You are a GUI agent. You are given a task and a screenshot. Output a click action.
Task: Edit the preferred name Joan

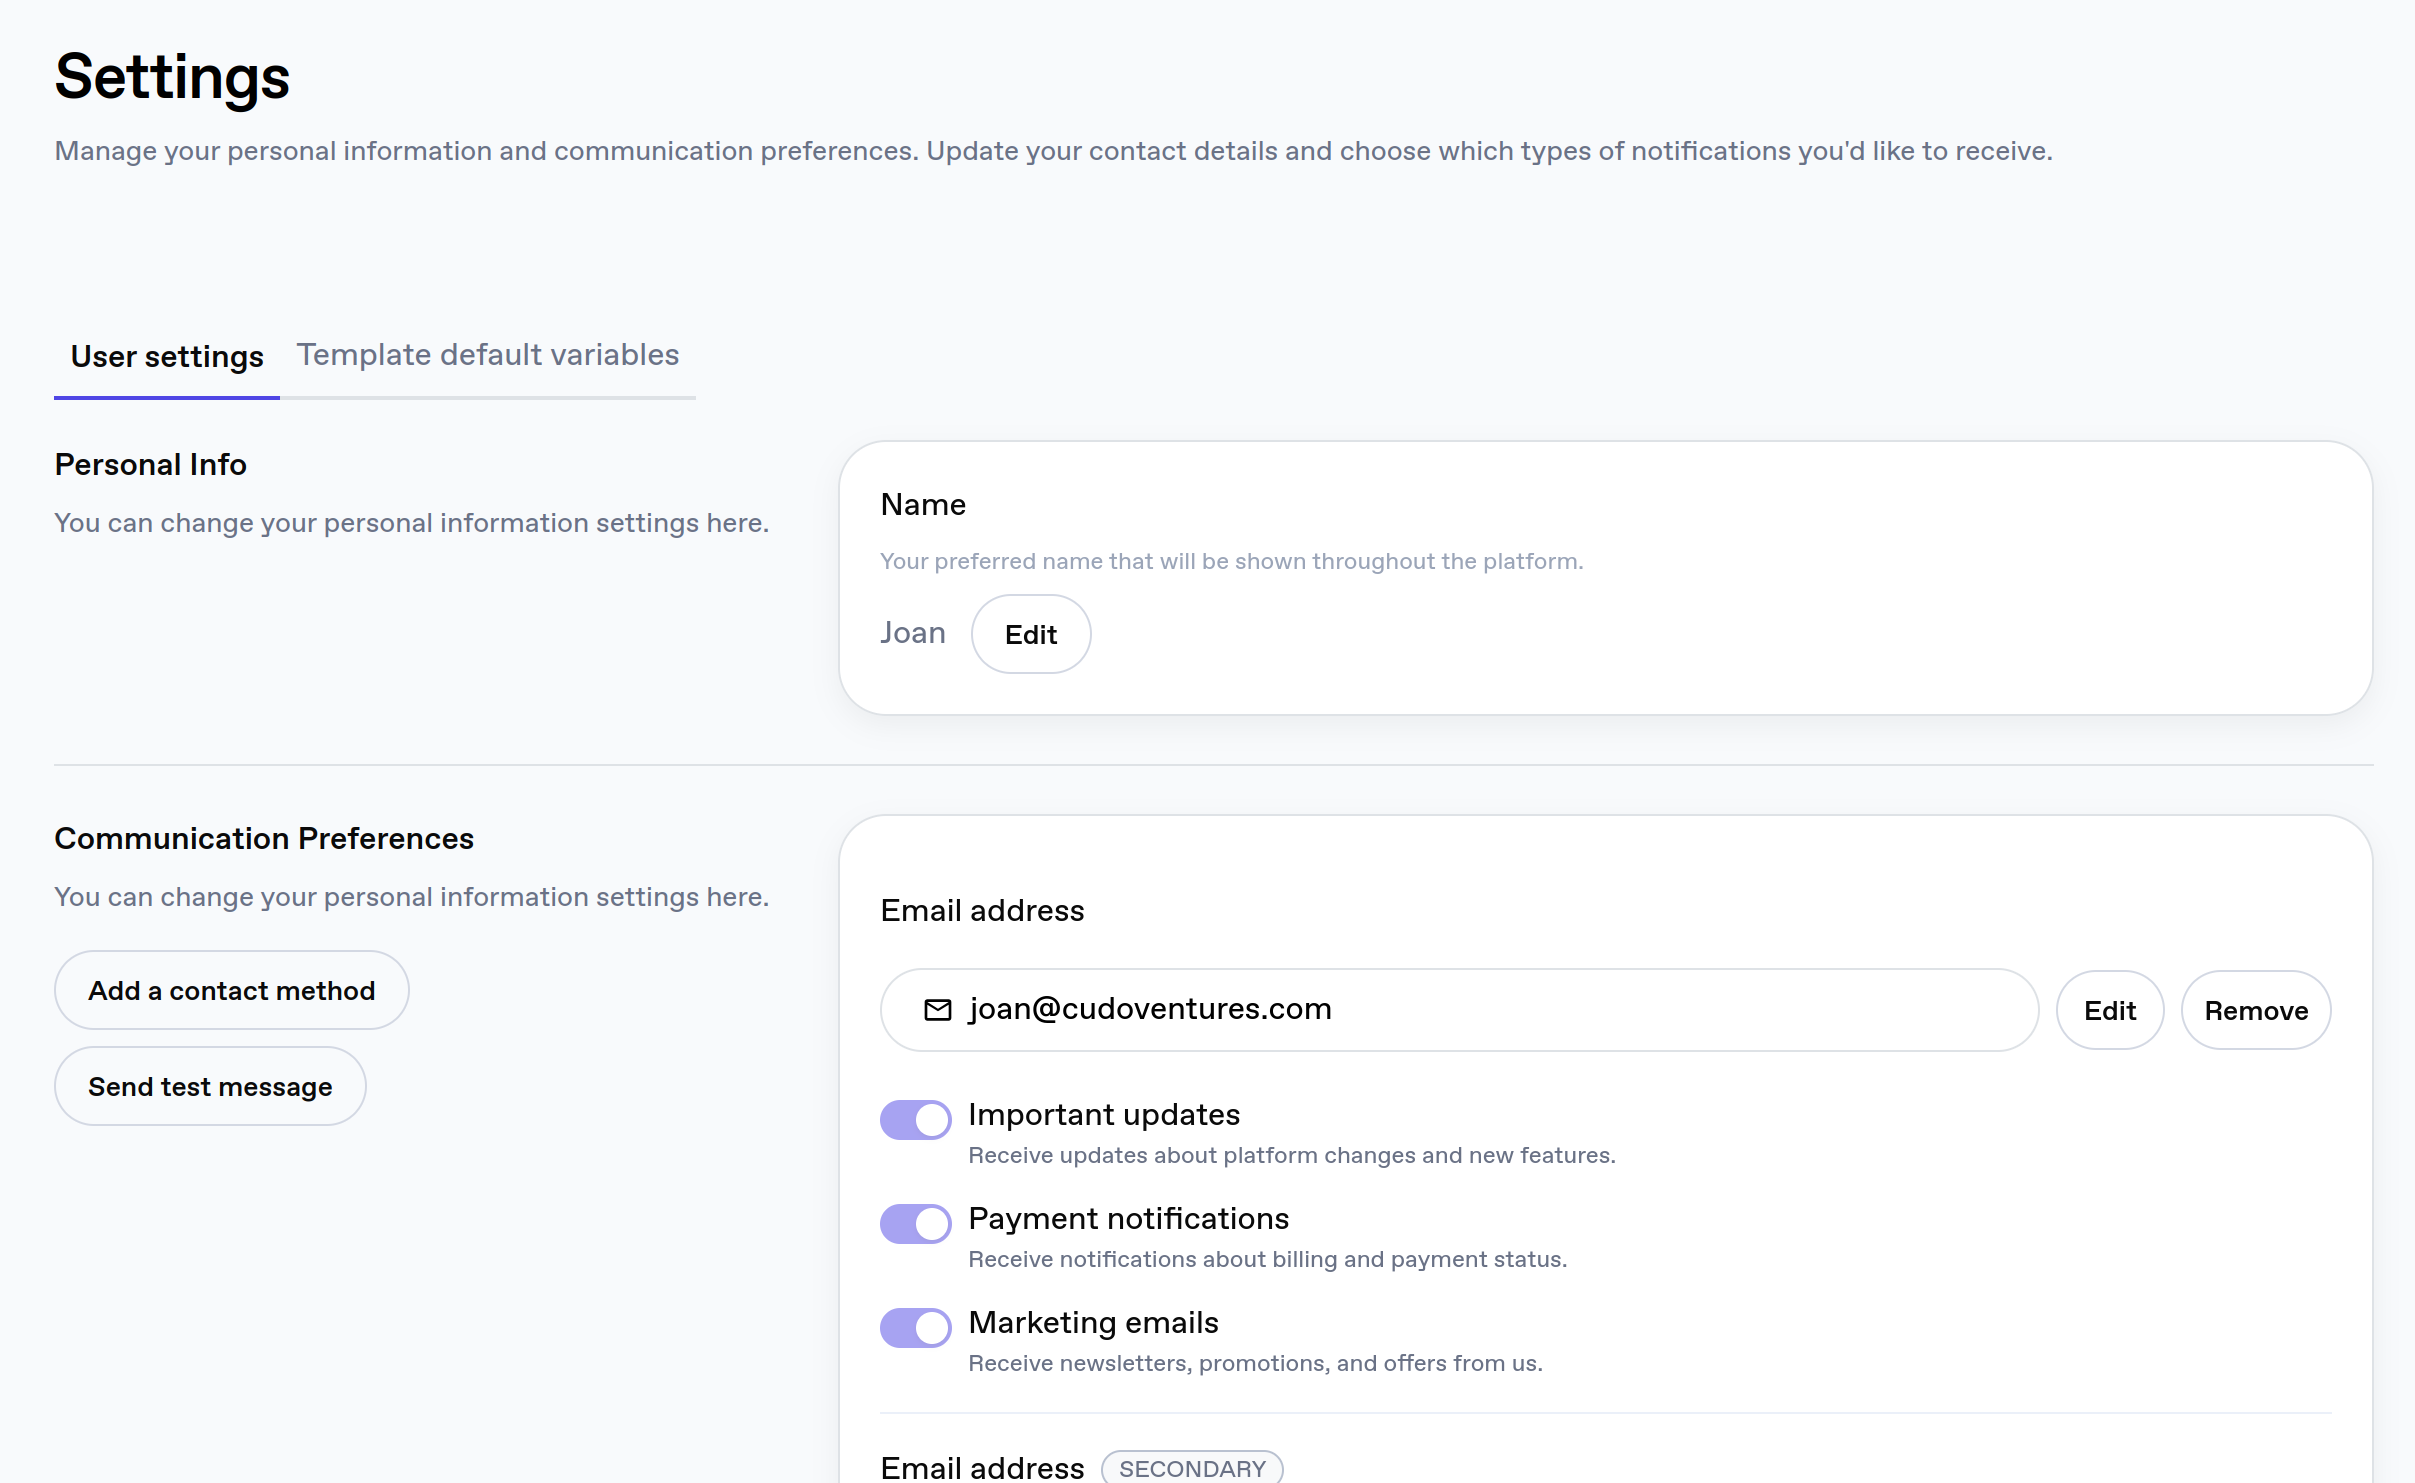pyautogui.click(x=1030, y=634)
